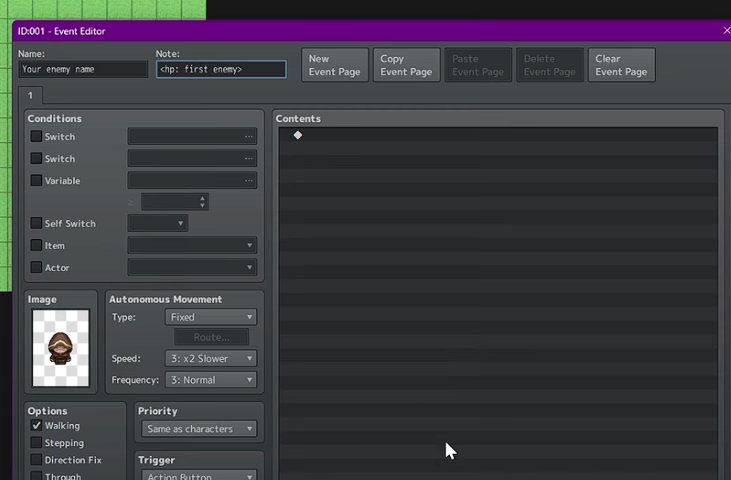Image resolution: width=731 pixels, height=480 pixels.
Task: Click the diamond command marker in Contents
Action: pyautogui.click(x=298, y=135)
